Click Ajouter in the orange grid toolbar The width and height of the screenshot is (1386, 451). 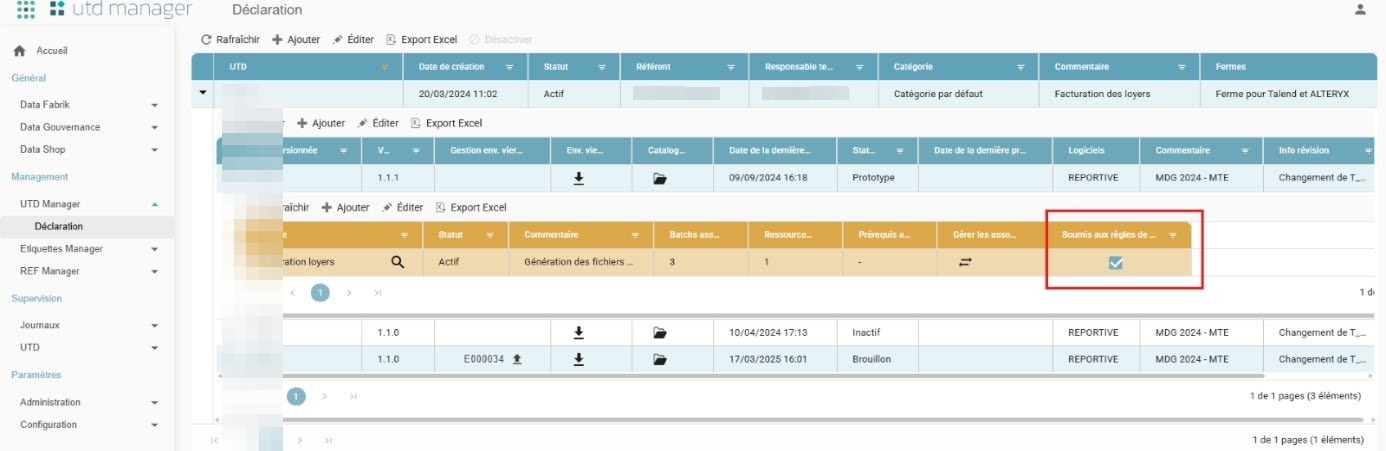345,207
